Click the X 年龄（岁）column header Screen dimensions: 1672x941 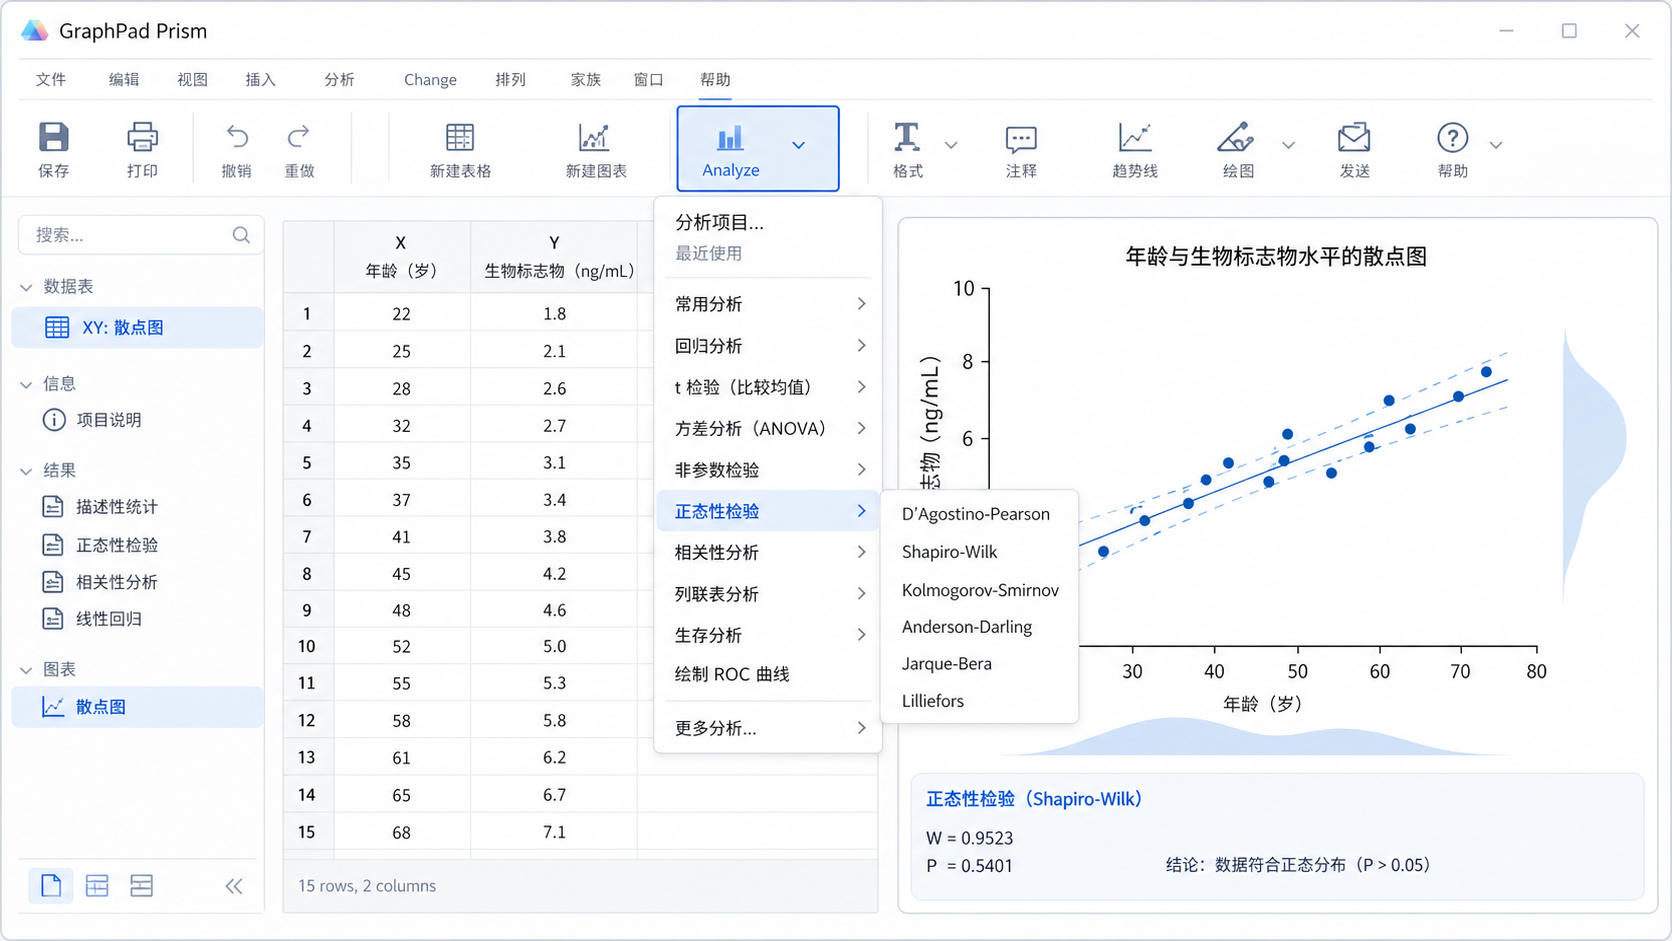[401, 257]
